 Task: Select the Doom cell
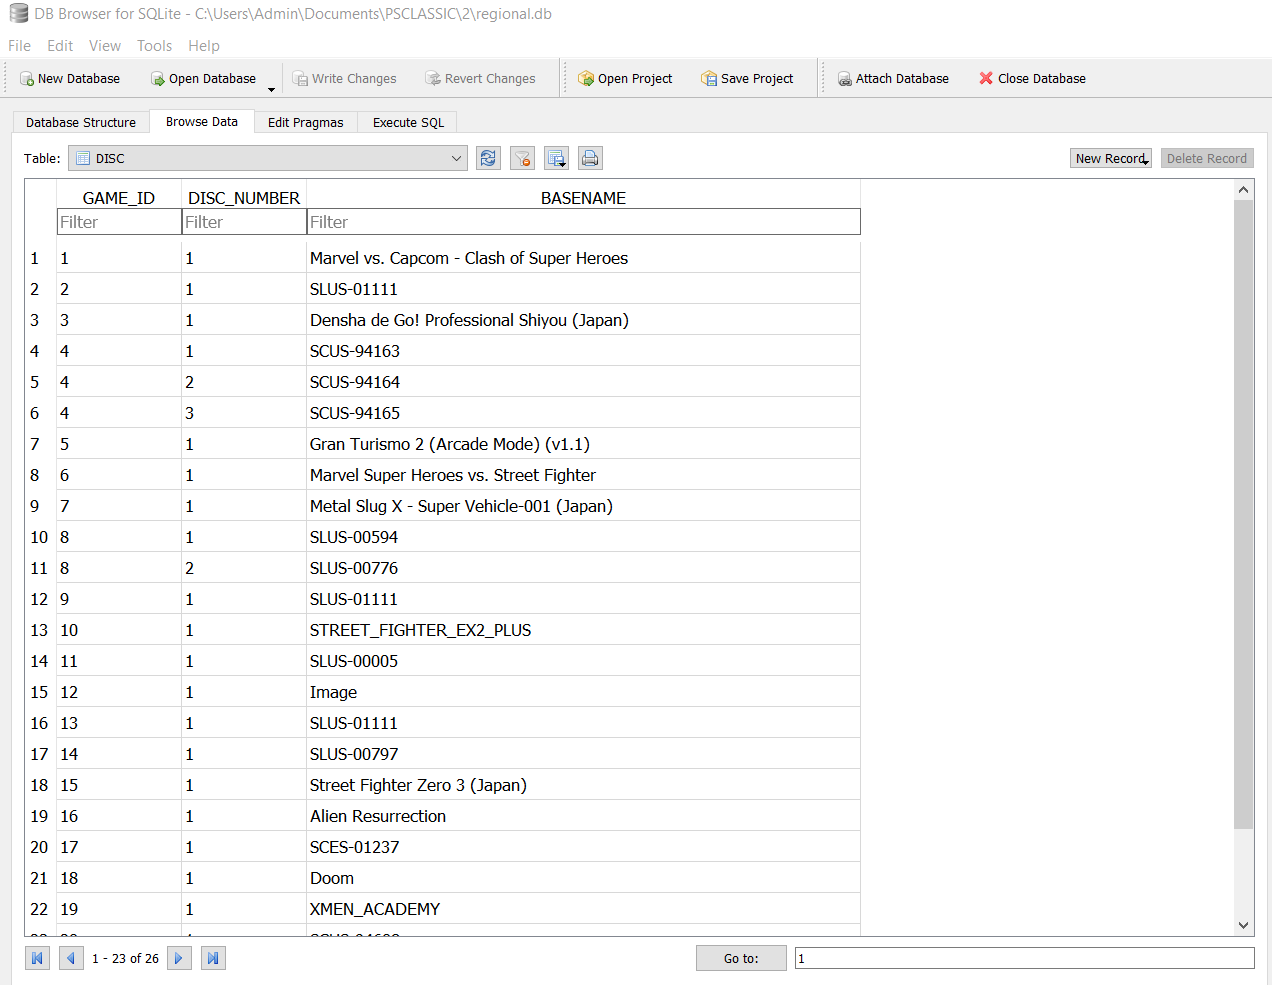(x=583, y=878)
